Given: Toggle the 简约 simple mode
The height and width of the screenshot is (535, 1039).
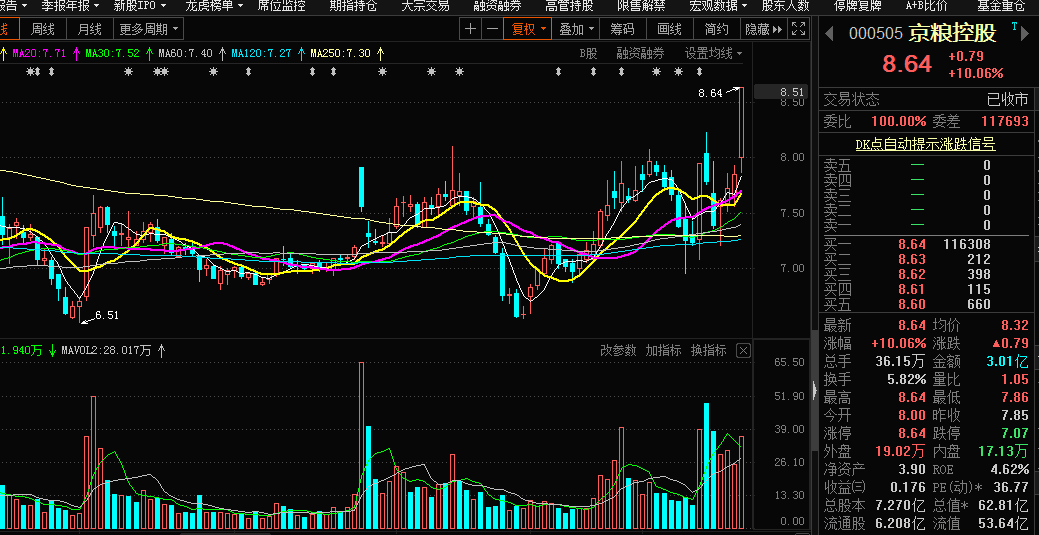Looking at the screenshot, I should pyautogui.click(x=716, y=30).
